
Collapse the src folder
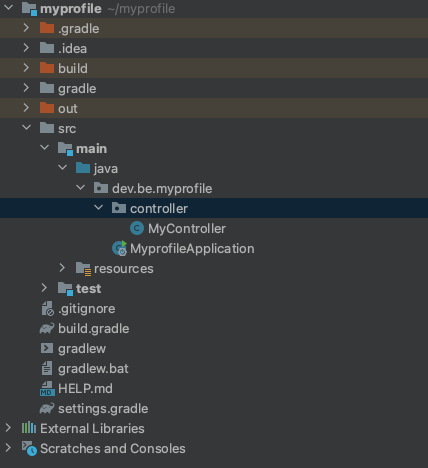[x=26, y=127]
